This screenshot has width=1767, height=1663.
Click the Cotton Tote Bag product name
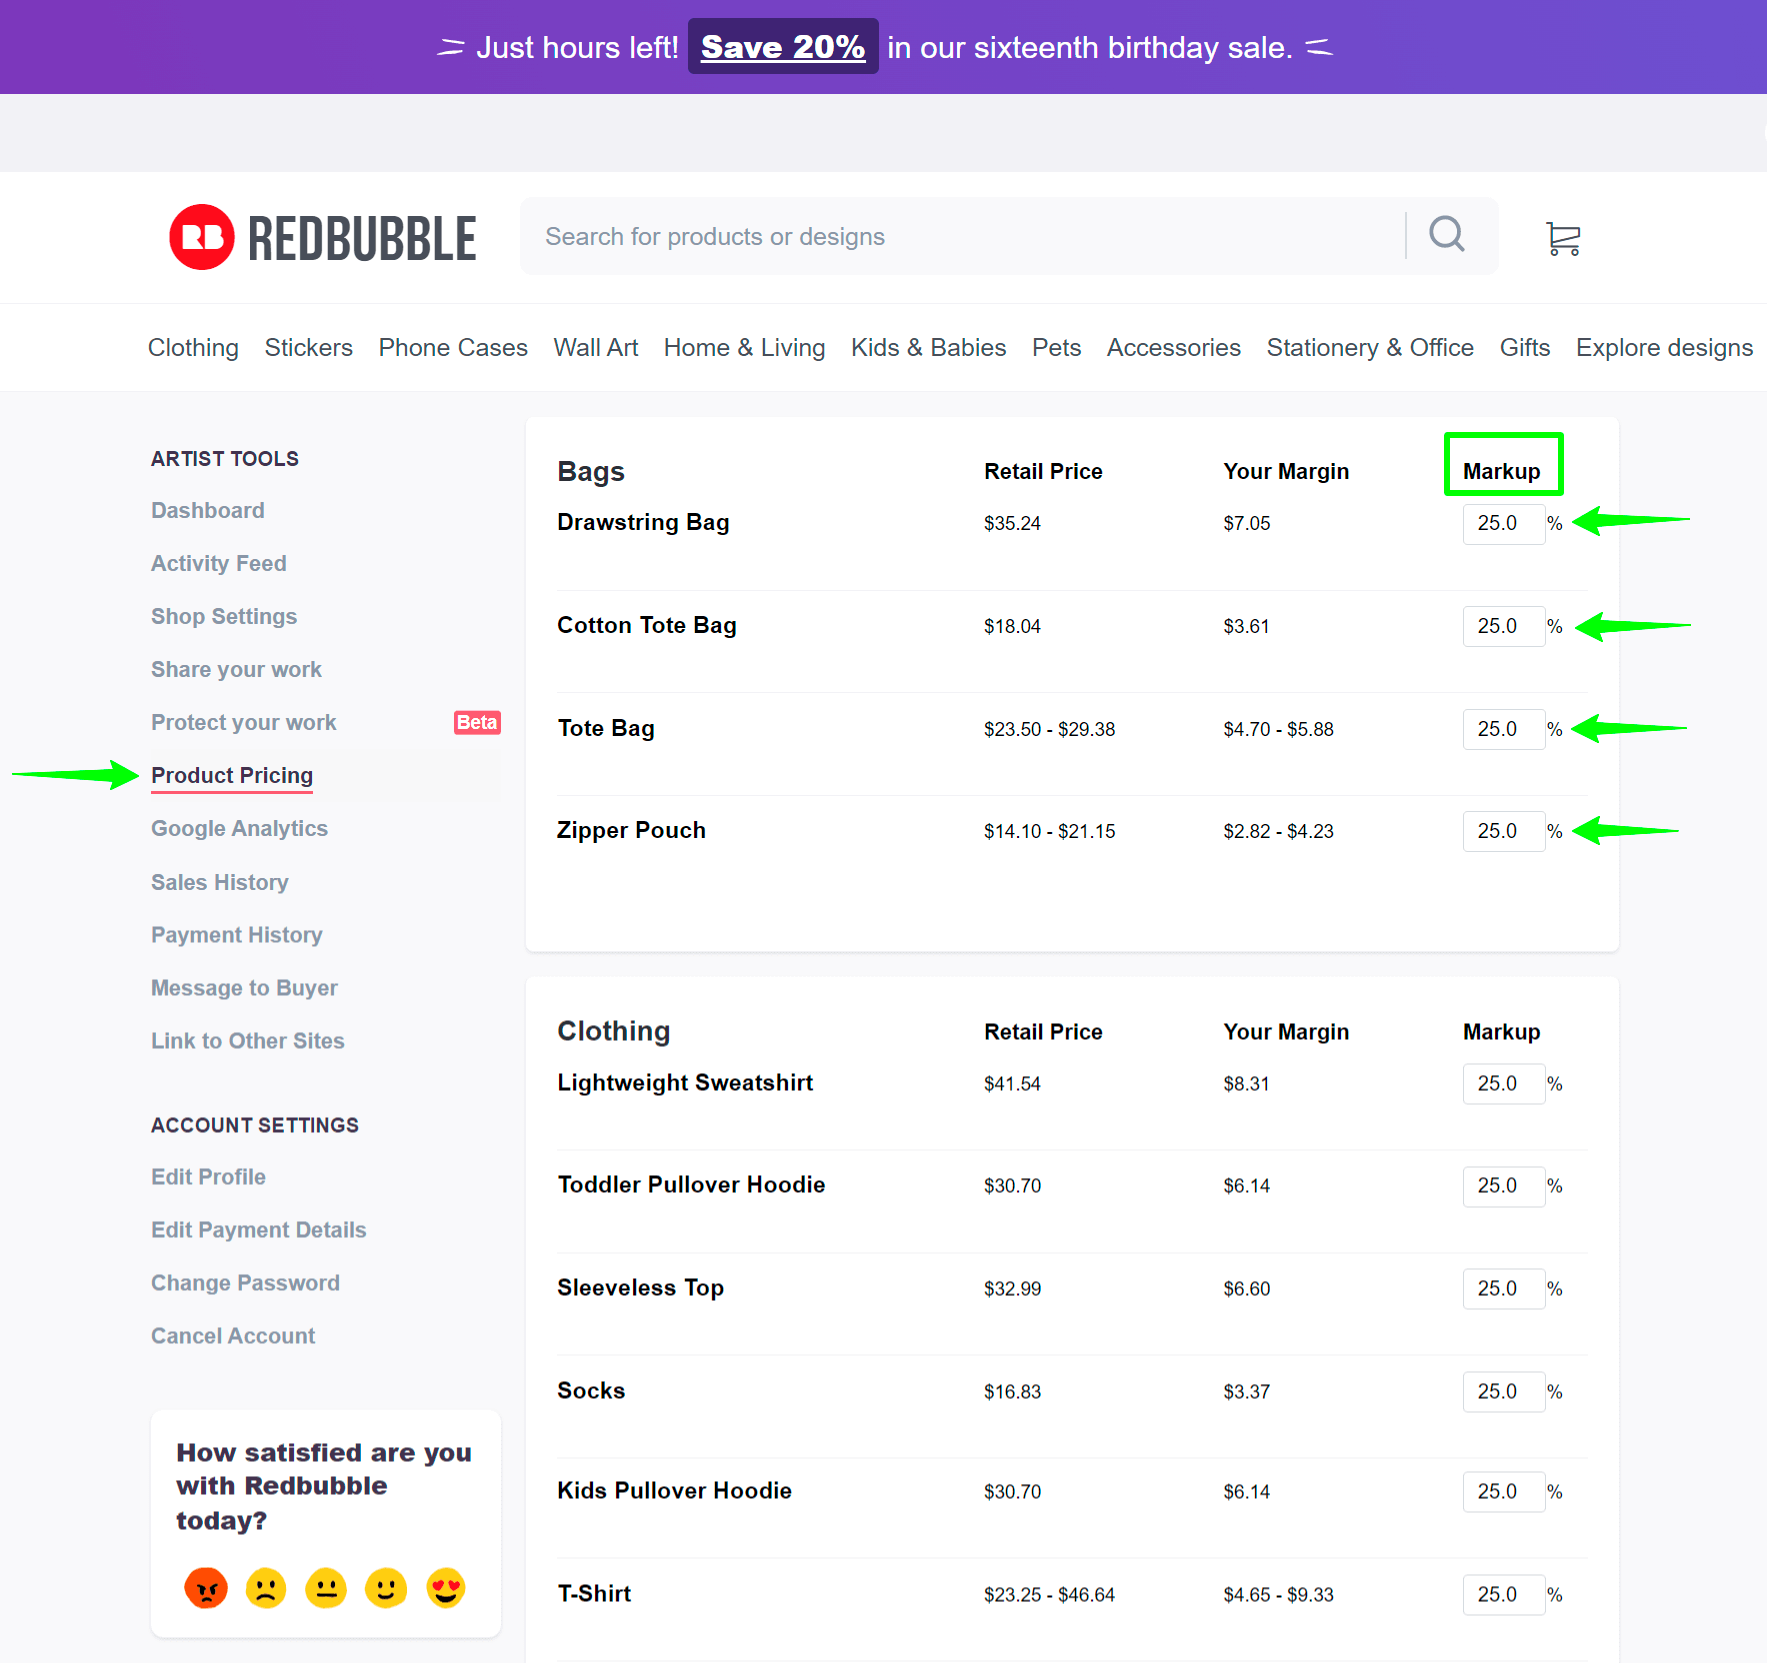pyautogui.click(x=647, y=625)
